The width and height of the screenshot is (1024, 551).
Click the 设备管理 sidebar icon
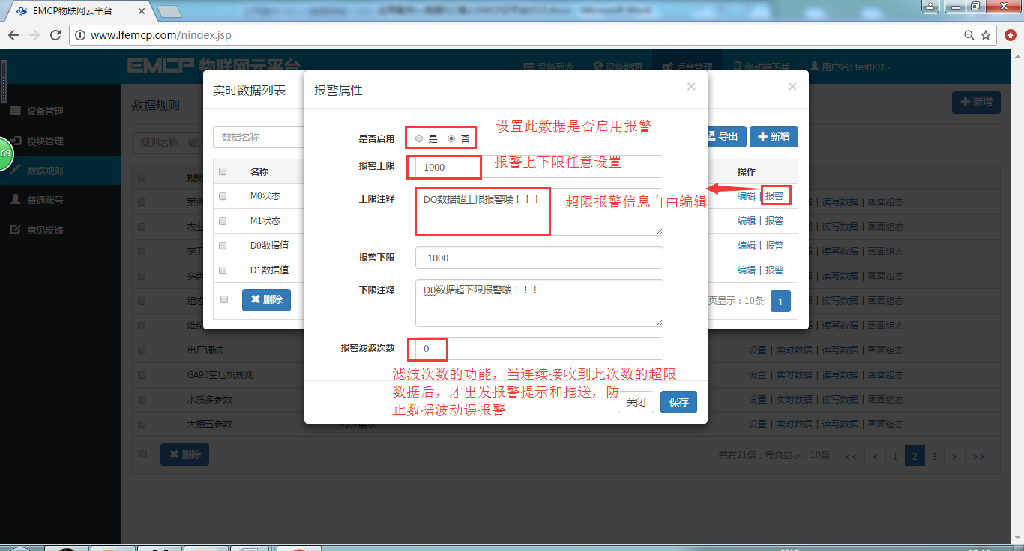[x=15, y=110]
